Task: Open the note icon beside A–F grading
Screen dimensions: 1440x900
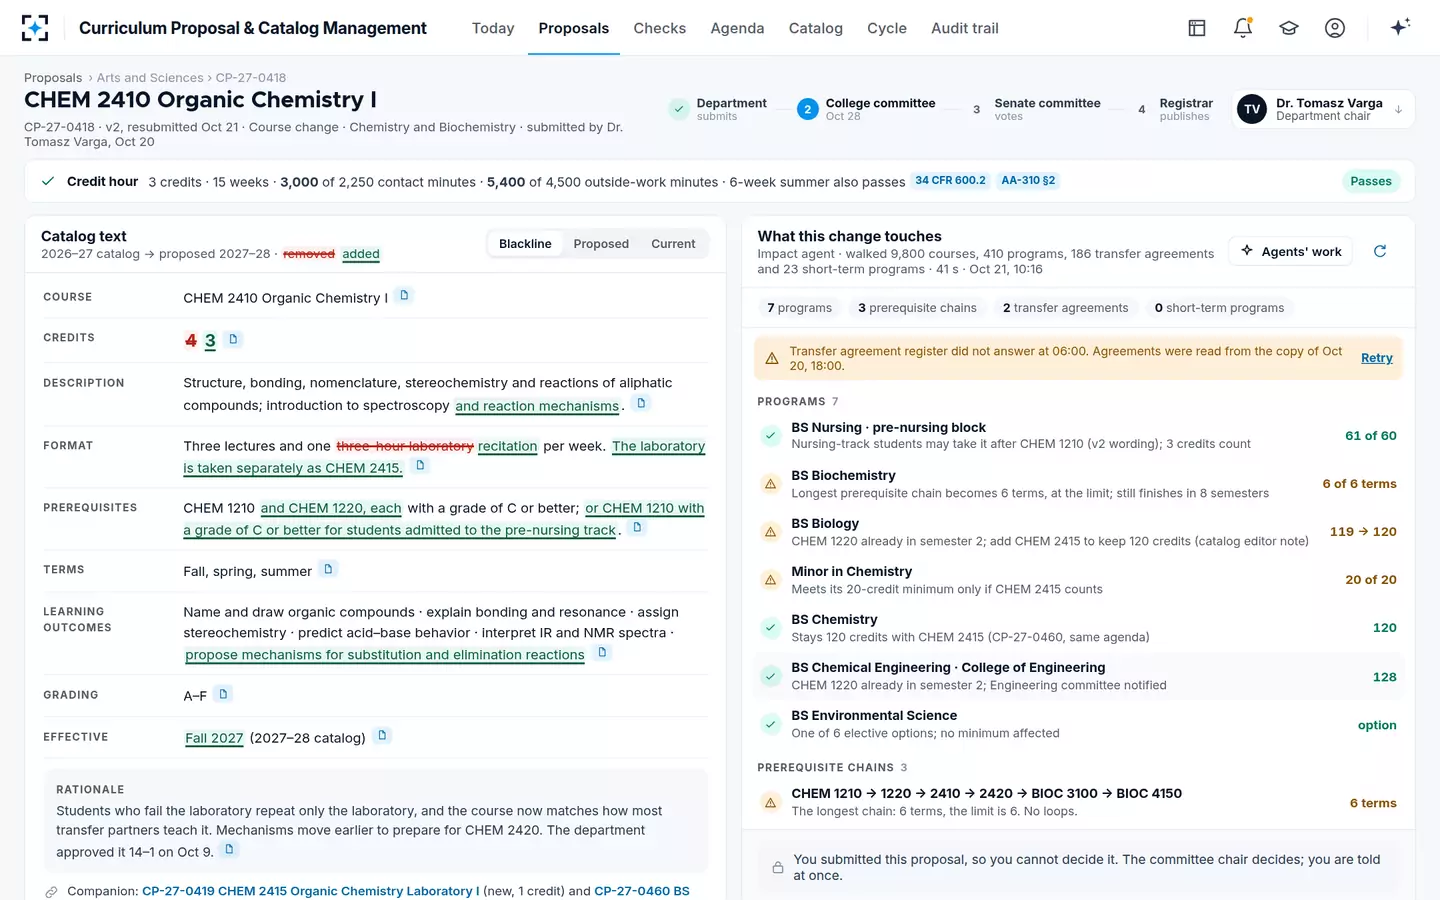Action: click(x=223, y=693)
